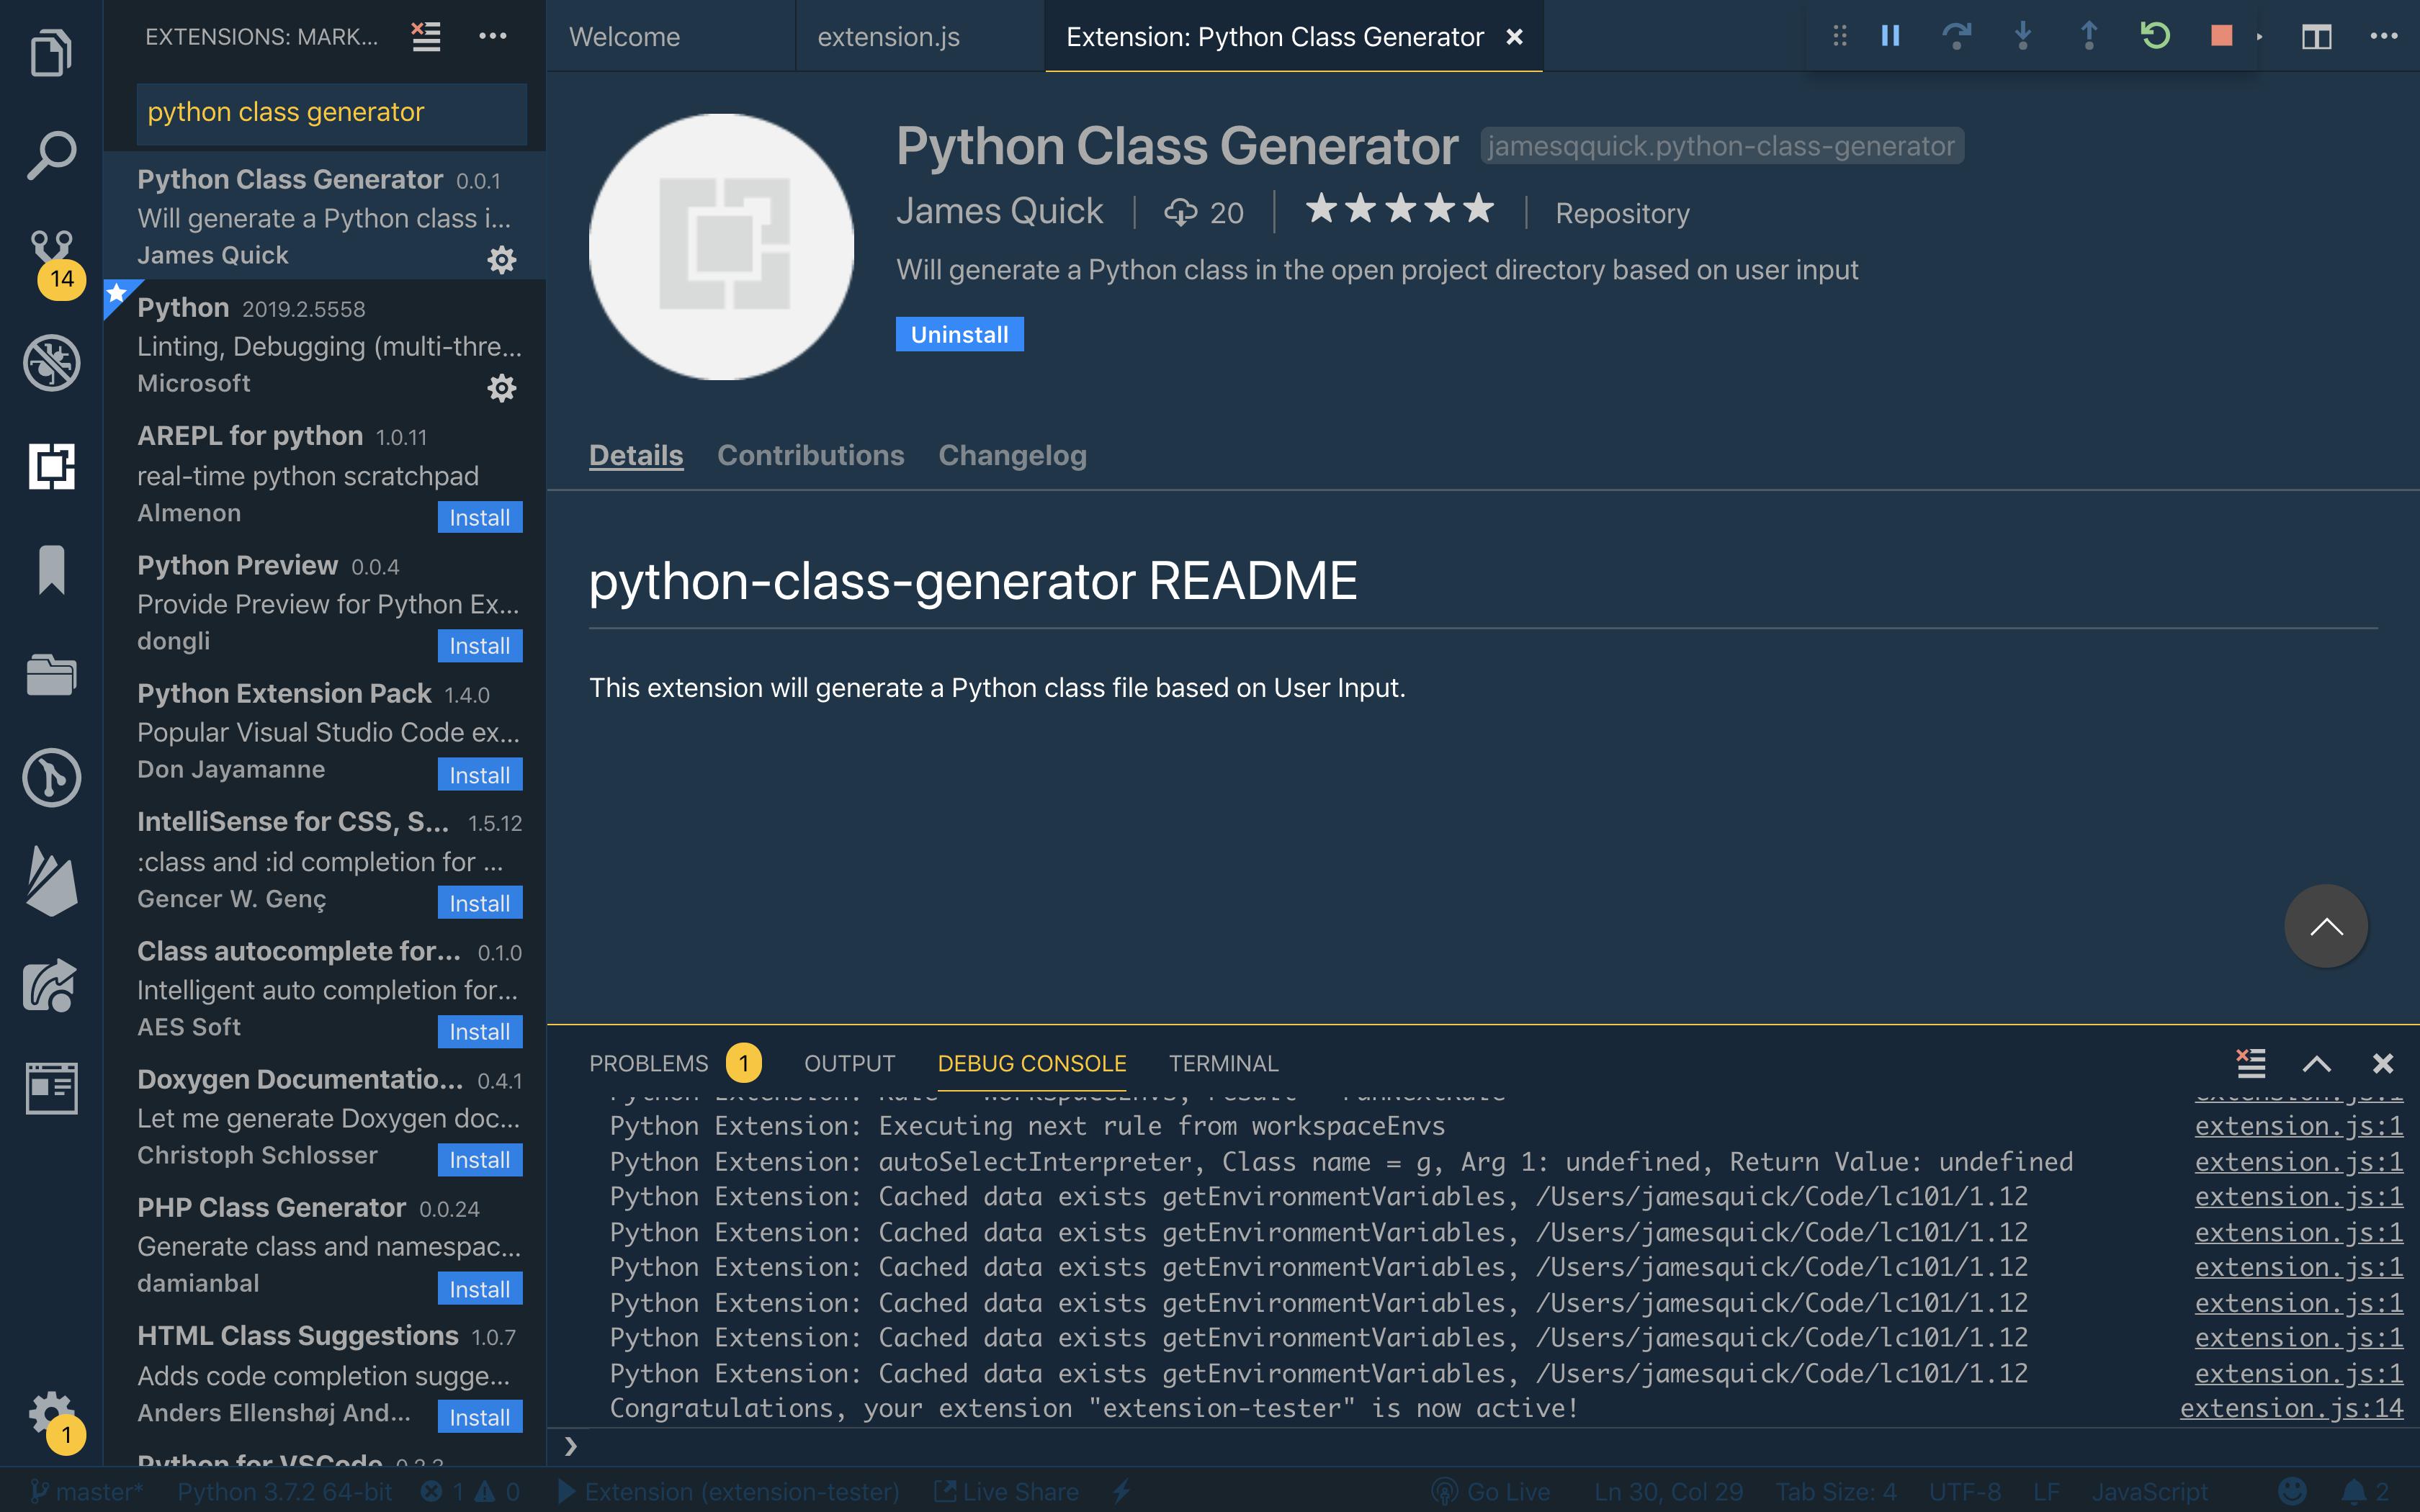Click Step Over in the debug toolbar
The height and width of the screenshot is (1512, 2420).
[1958, 36]
